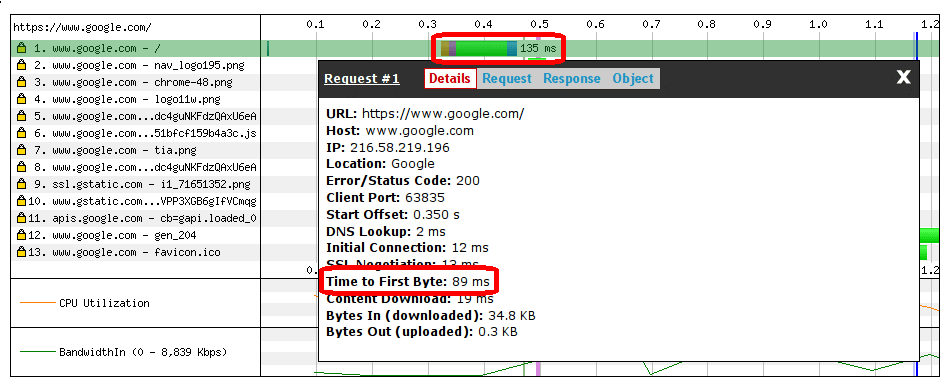Screen dimensions: 951x391
Task: Click lock icon beside favicon.ico
Action: coord(22,252)
